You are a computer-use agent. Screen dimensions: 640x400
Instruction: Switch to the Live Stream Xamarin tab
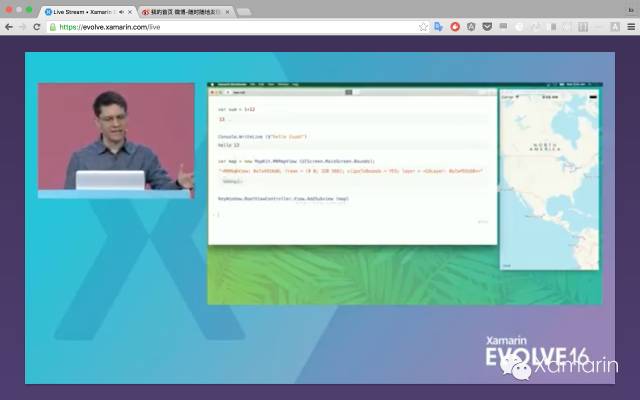(x=88, y=12)
